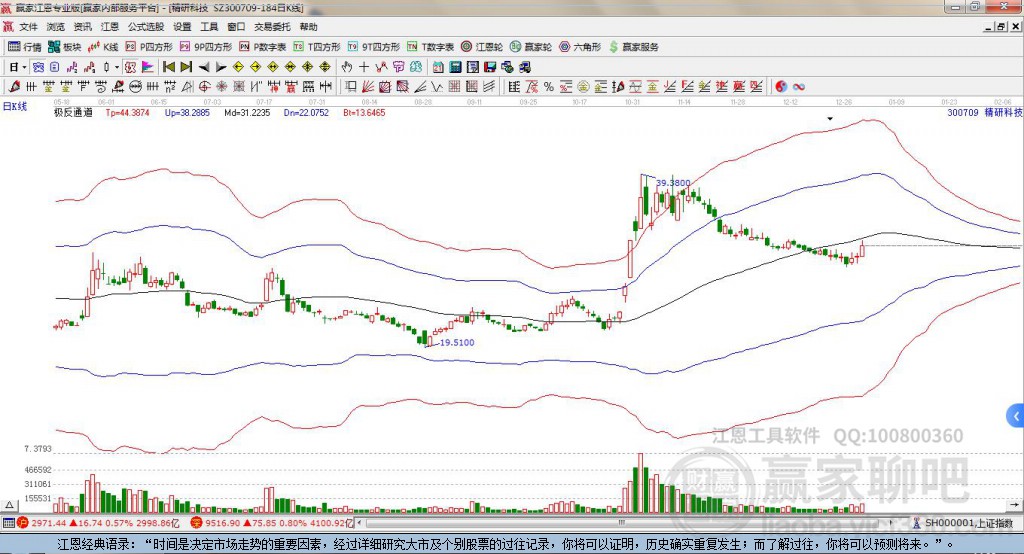1024x554 pixels.
Task: Open the 设置 menu
Action: click(182, 27)
